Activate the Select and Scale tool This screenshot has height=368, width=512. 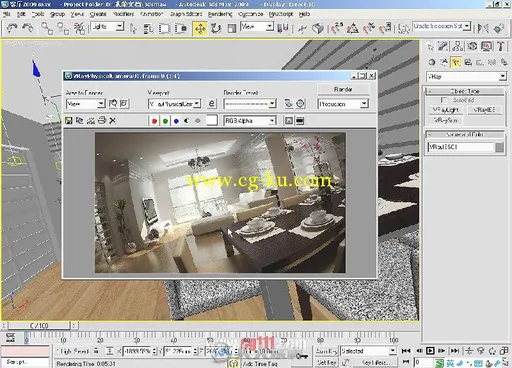[x=231, y=29]
